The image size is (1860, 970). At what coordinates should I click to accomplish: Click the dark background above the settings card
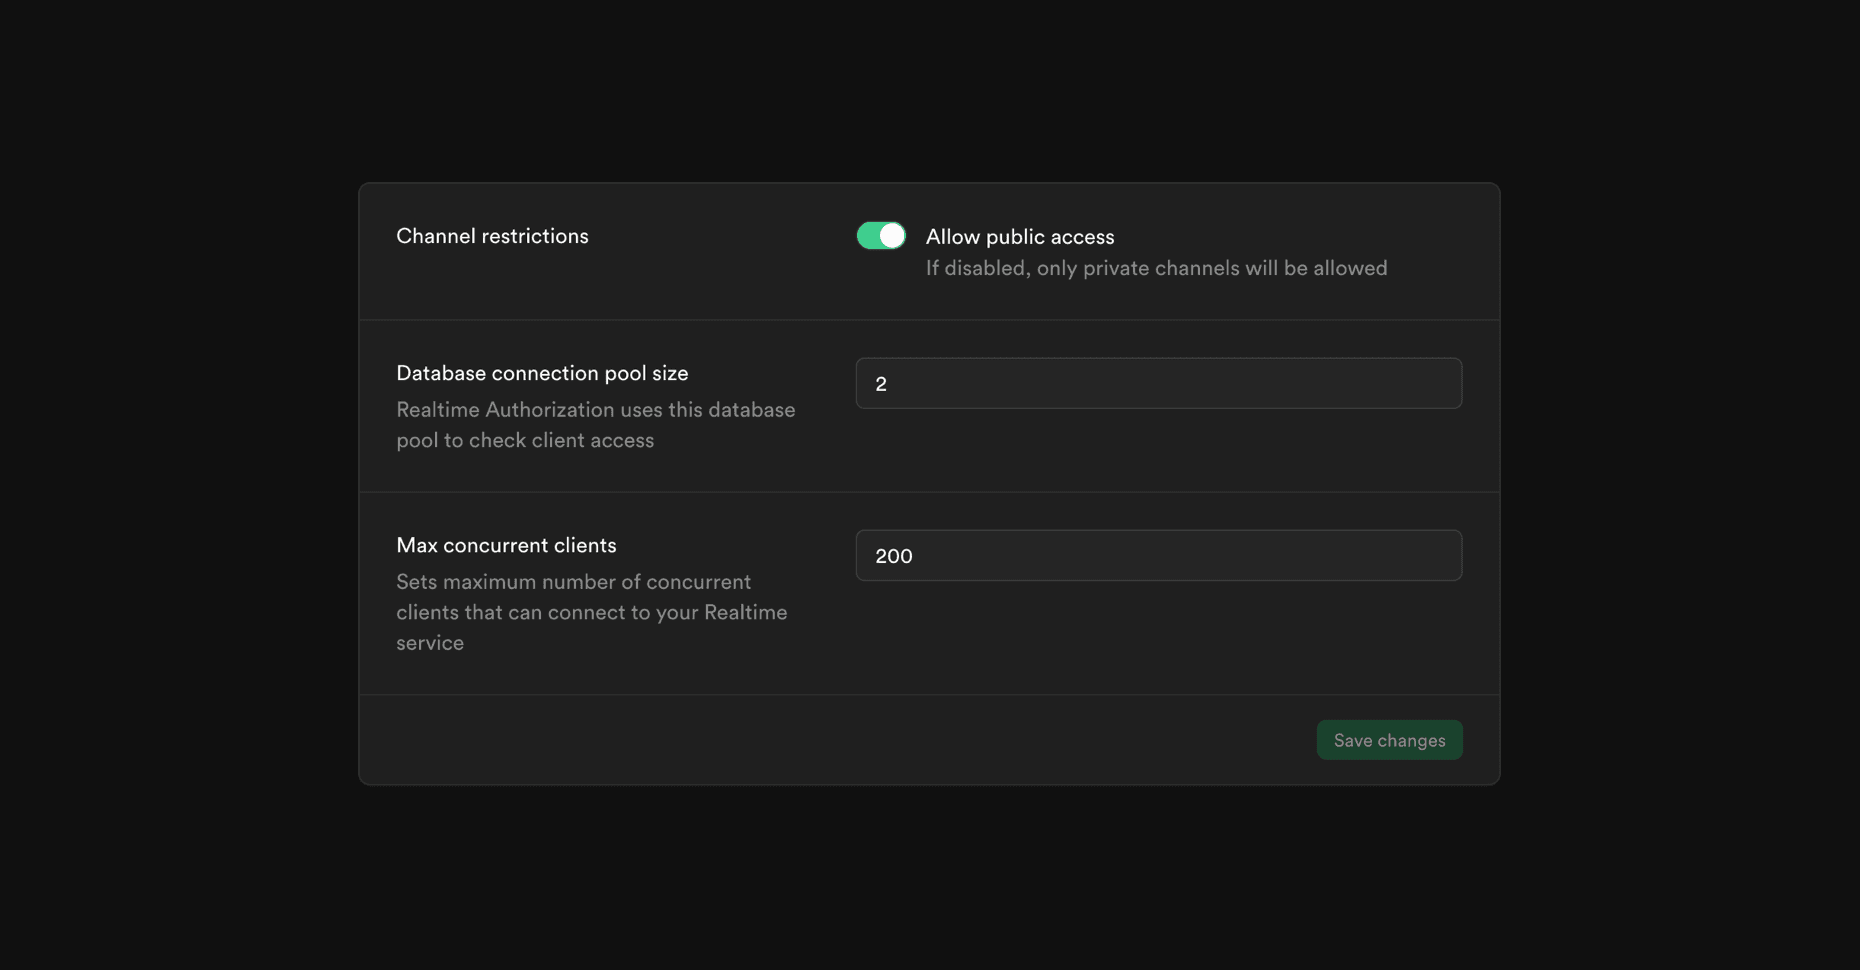coord(930,90)
